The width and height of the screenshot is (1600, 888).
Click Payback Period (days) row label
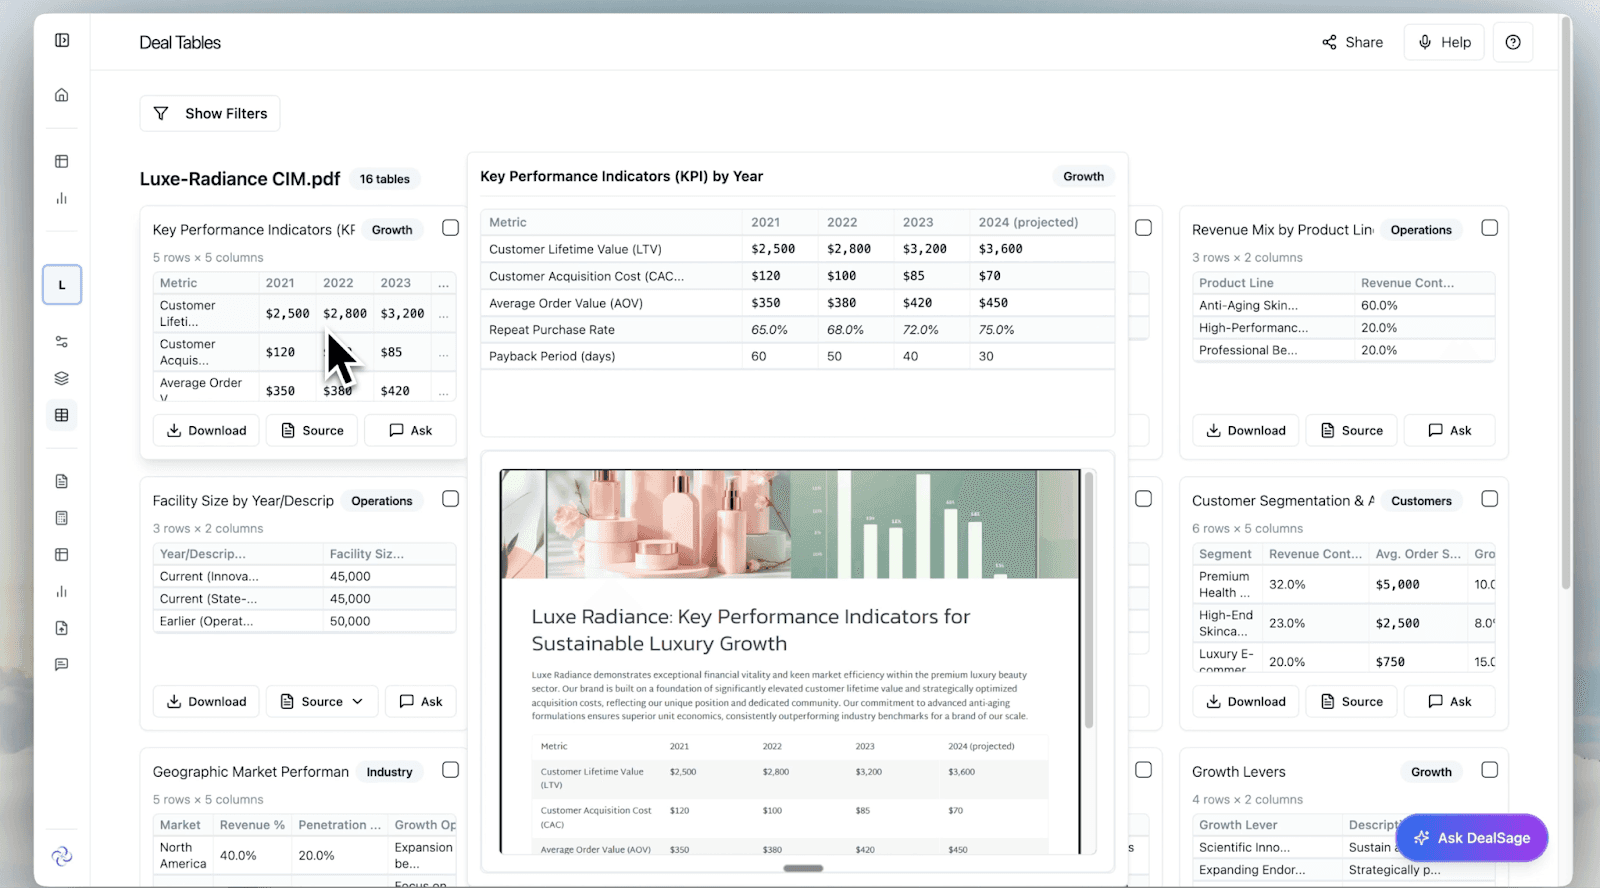[552, 356]
